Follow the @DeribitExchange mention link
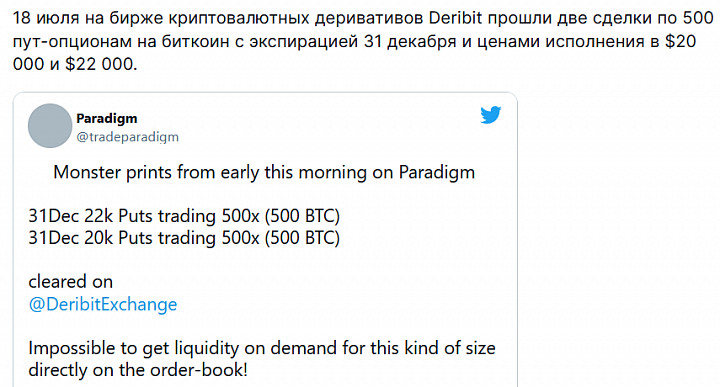The width and height of the screenshot is (720, 387). 103,304
